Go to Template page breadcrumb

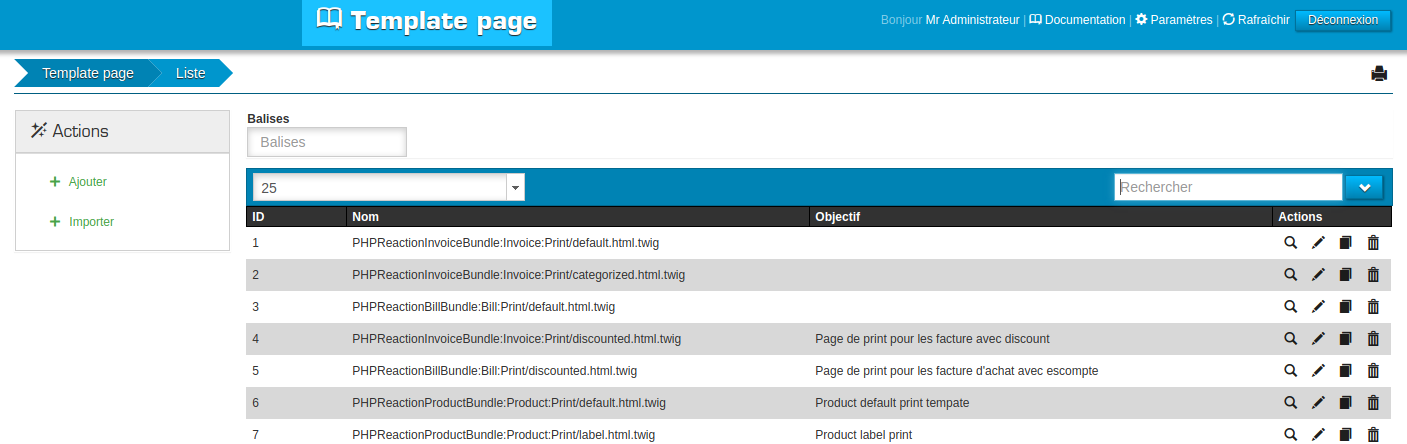click(88, 73)
